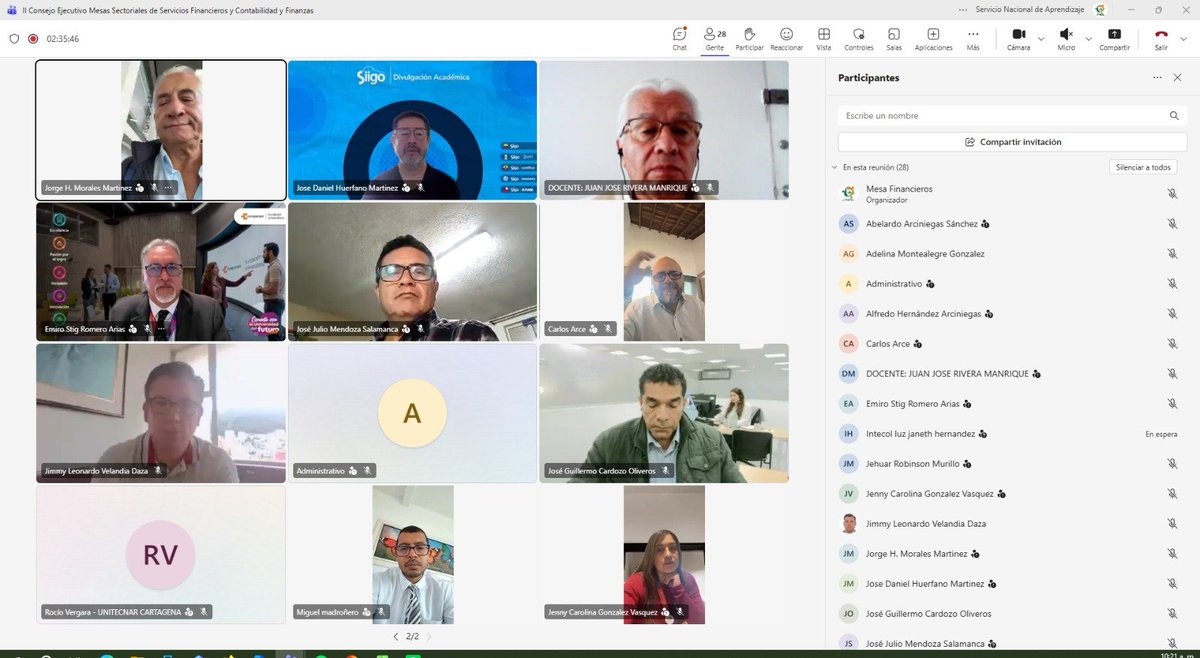Toggle the Cámara on or off

click(1018, 39)
